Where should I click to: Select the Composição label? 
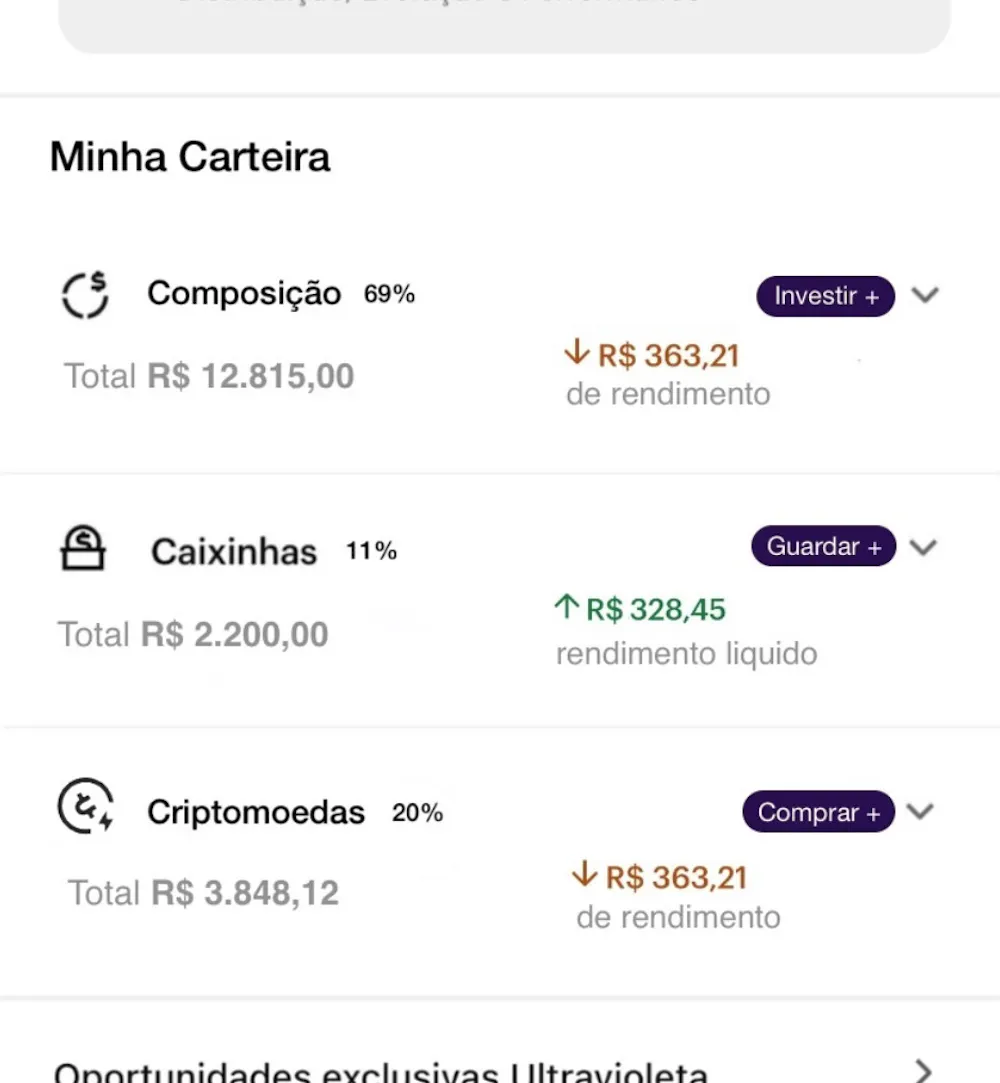(x=244, y=294)
